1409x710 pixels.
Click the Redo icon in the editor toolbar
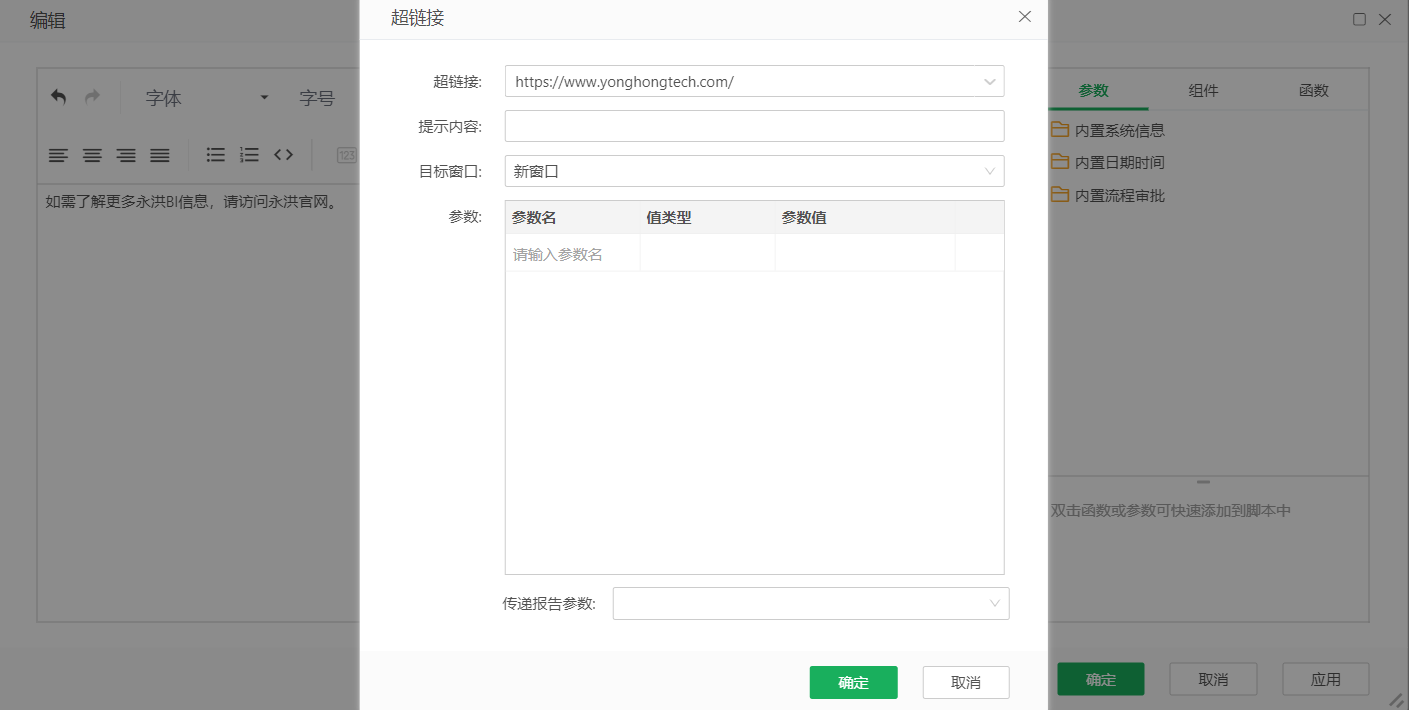91,96
